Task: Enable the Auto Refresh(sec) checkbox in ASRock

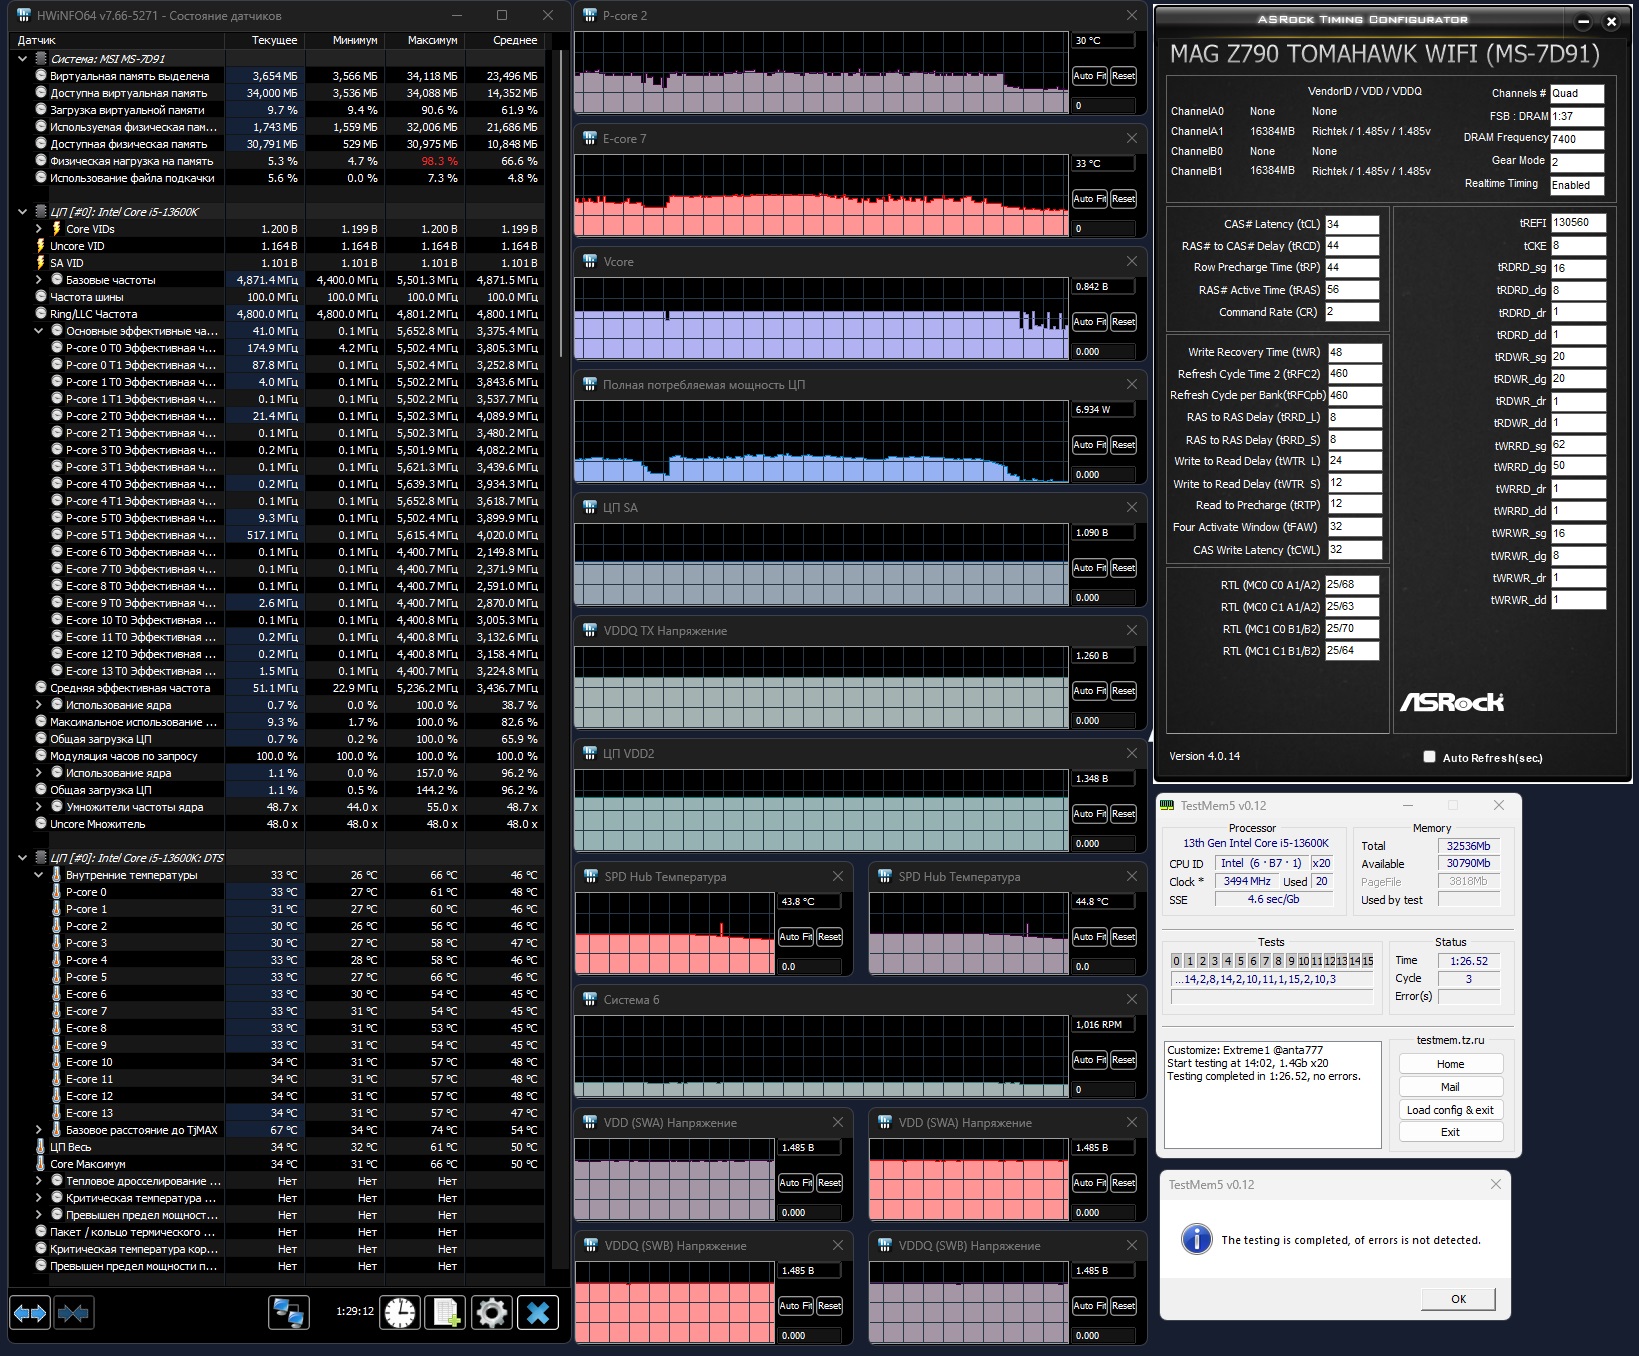Action: tap(1429, 757)
